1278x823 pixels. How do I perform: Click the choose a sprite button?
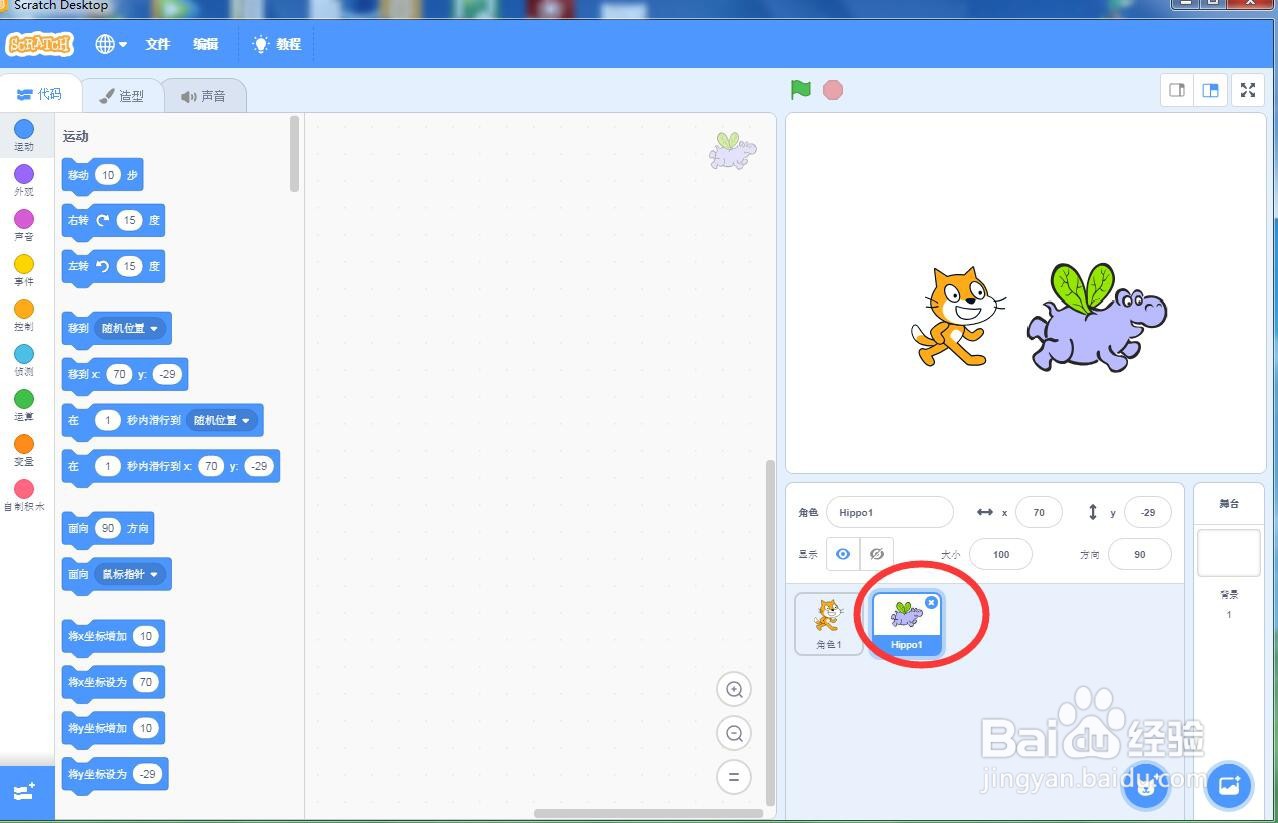1146,786
